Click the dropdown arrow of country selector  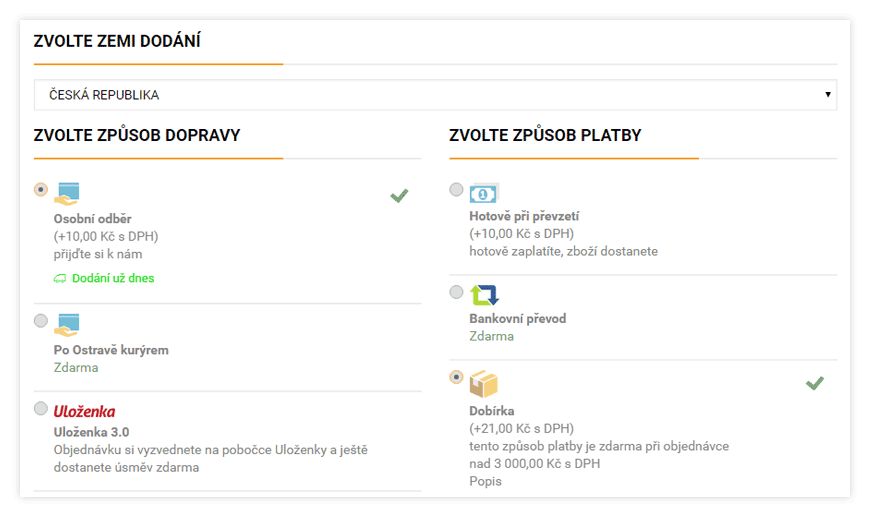pyautogui.click(x=827, y=95)
